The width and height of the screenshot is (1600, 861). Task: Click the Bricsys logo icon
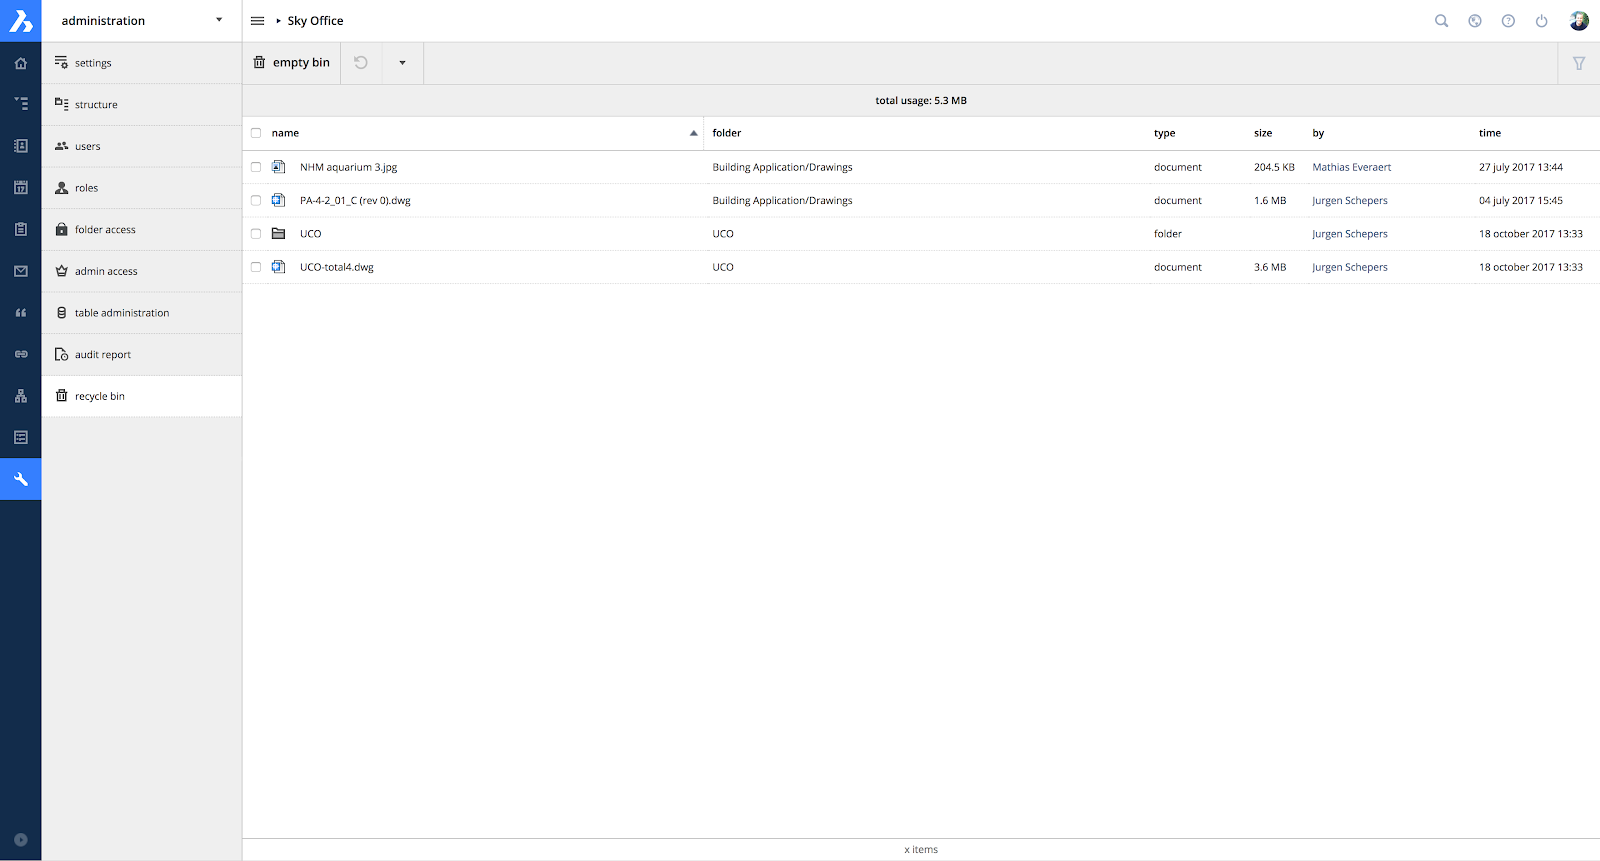click(20, 20)
